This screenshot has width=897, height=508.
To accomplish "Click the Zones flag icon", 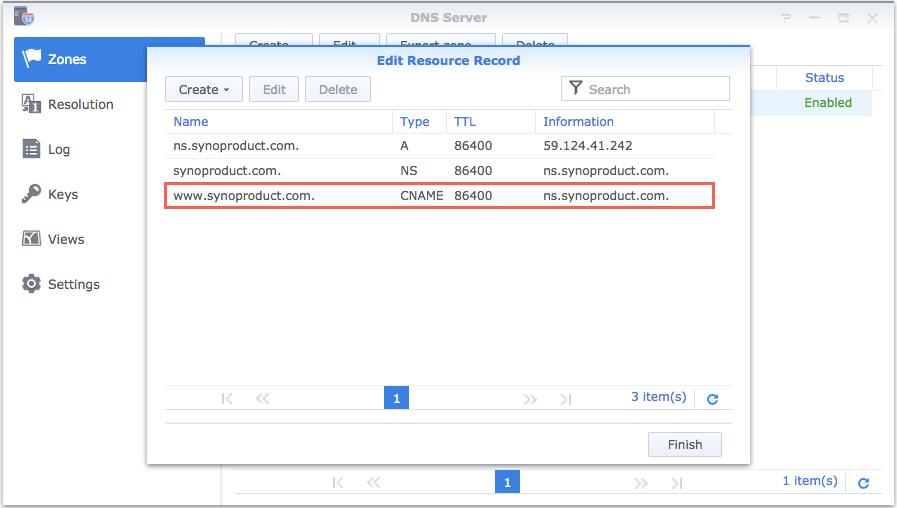I will pos(31,58).
